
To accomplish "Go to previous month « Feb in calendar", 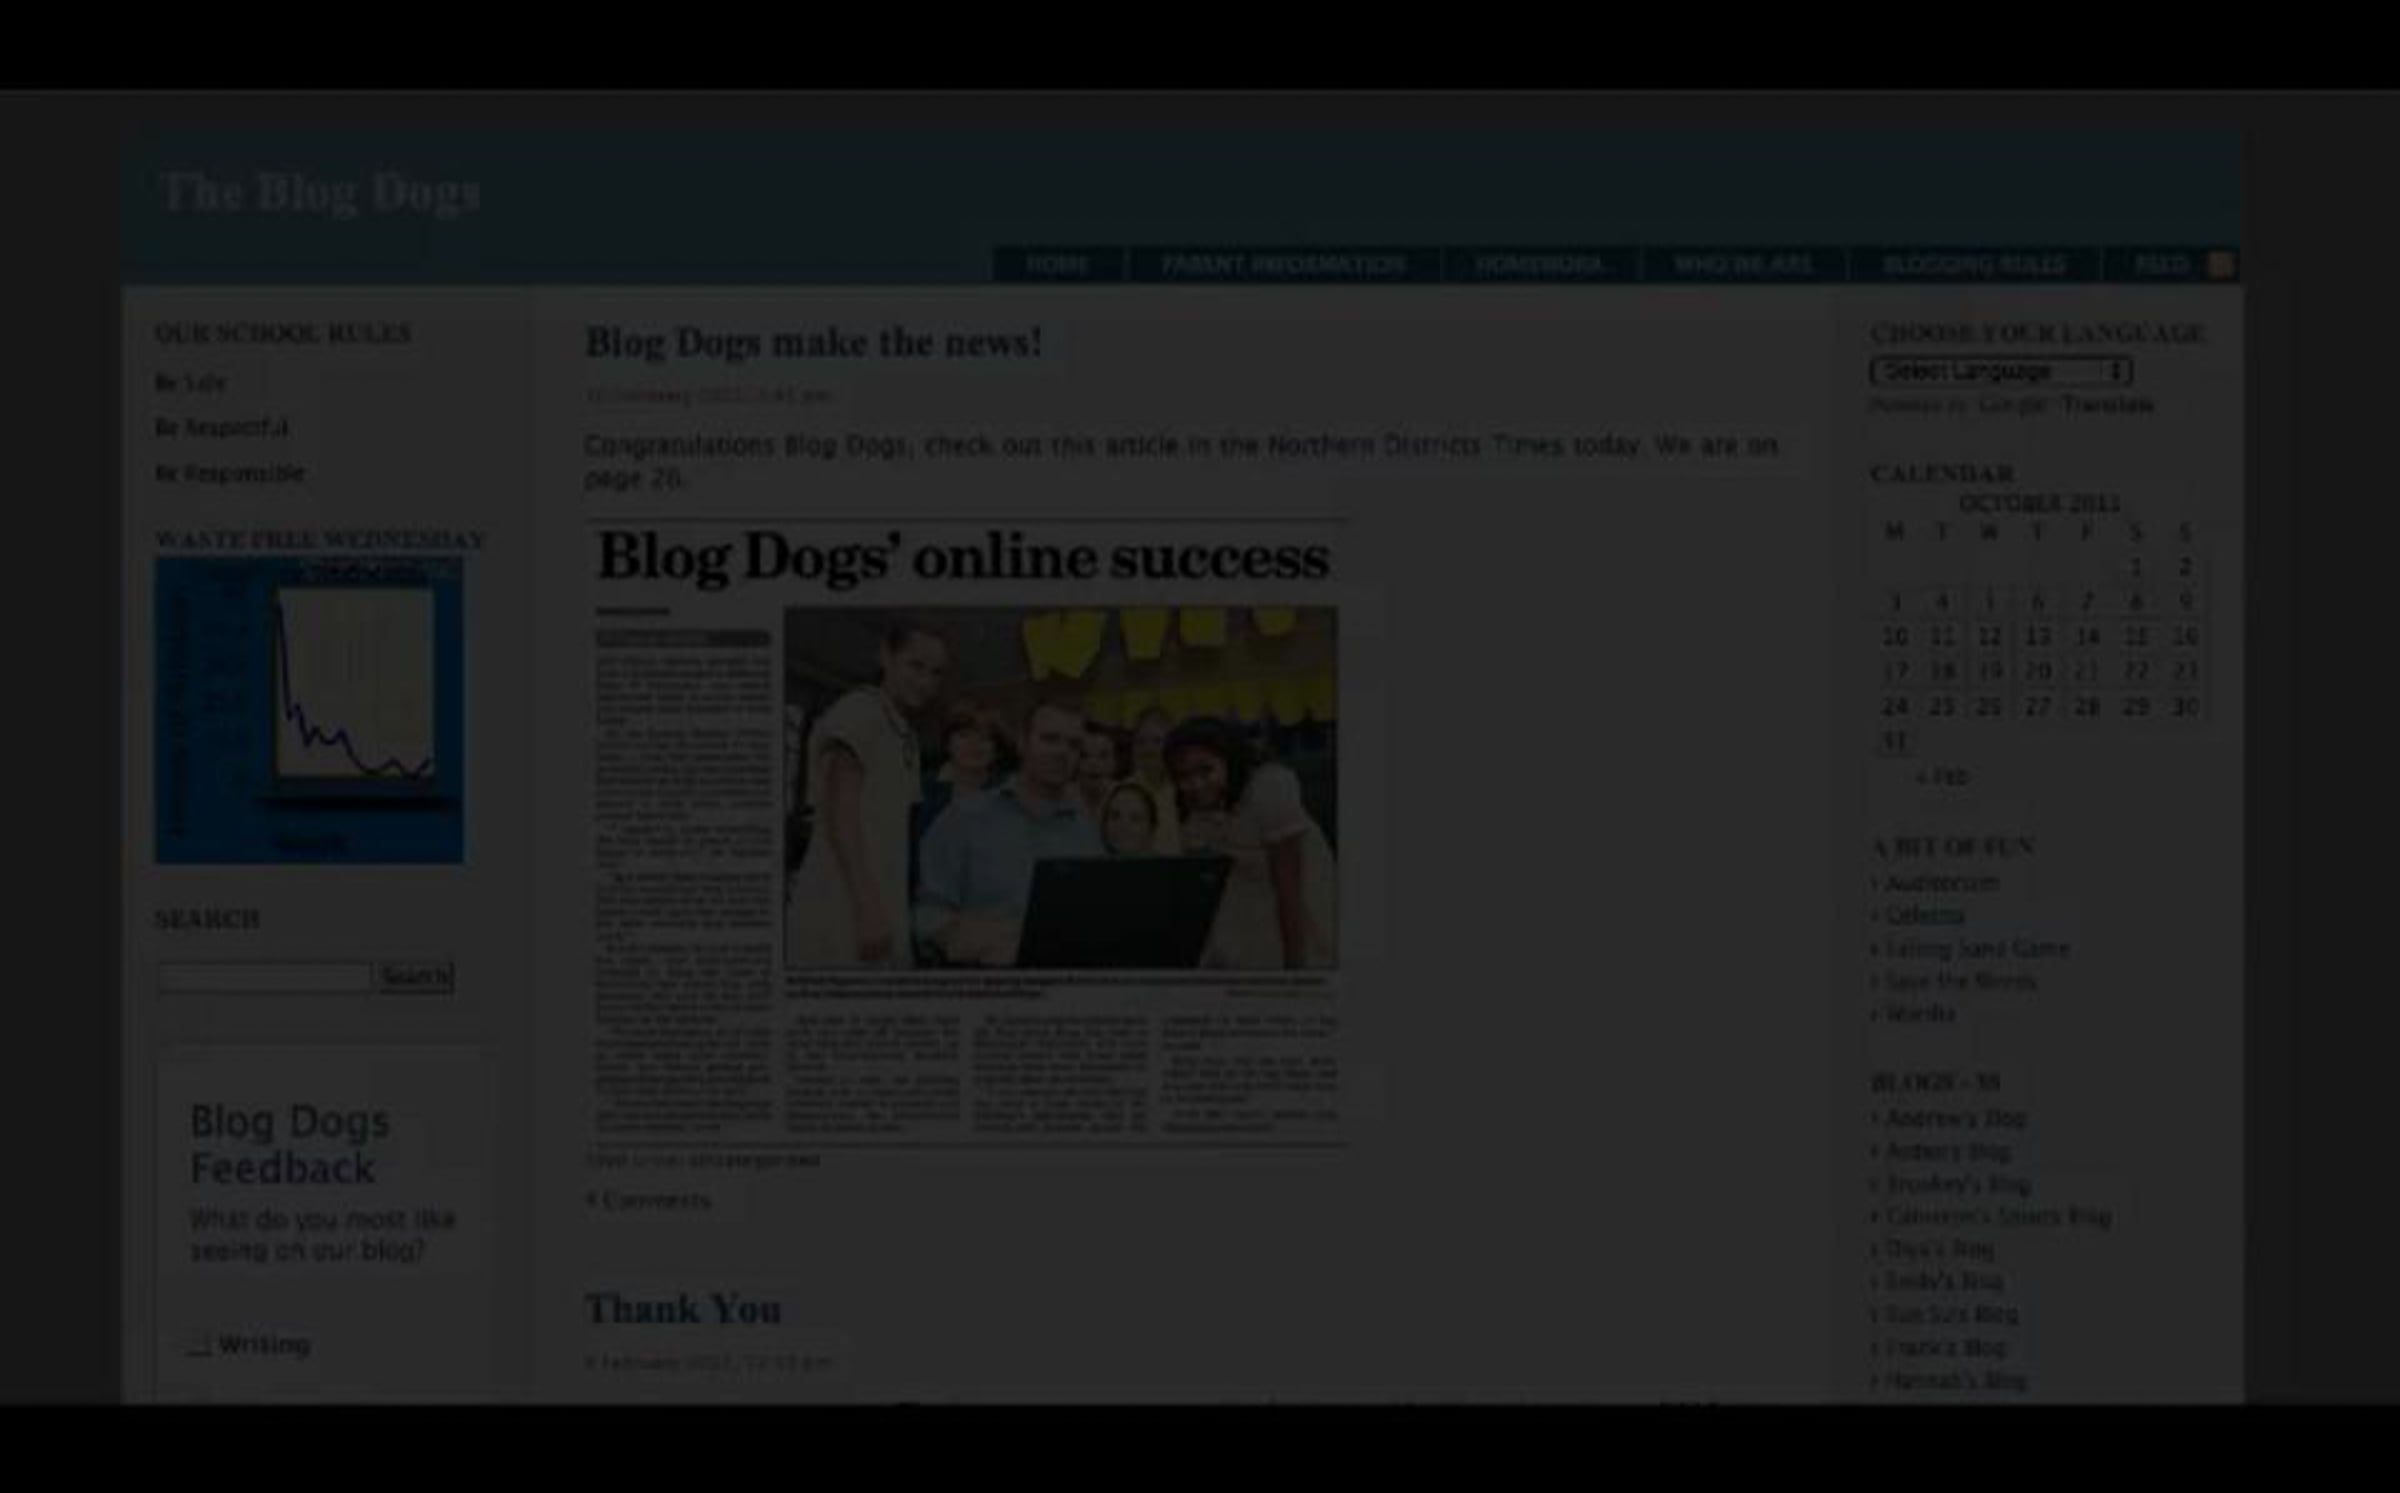I will coord(1941,777).
